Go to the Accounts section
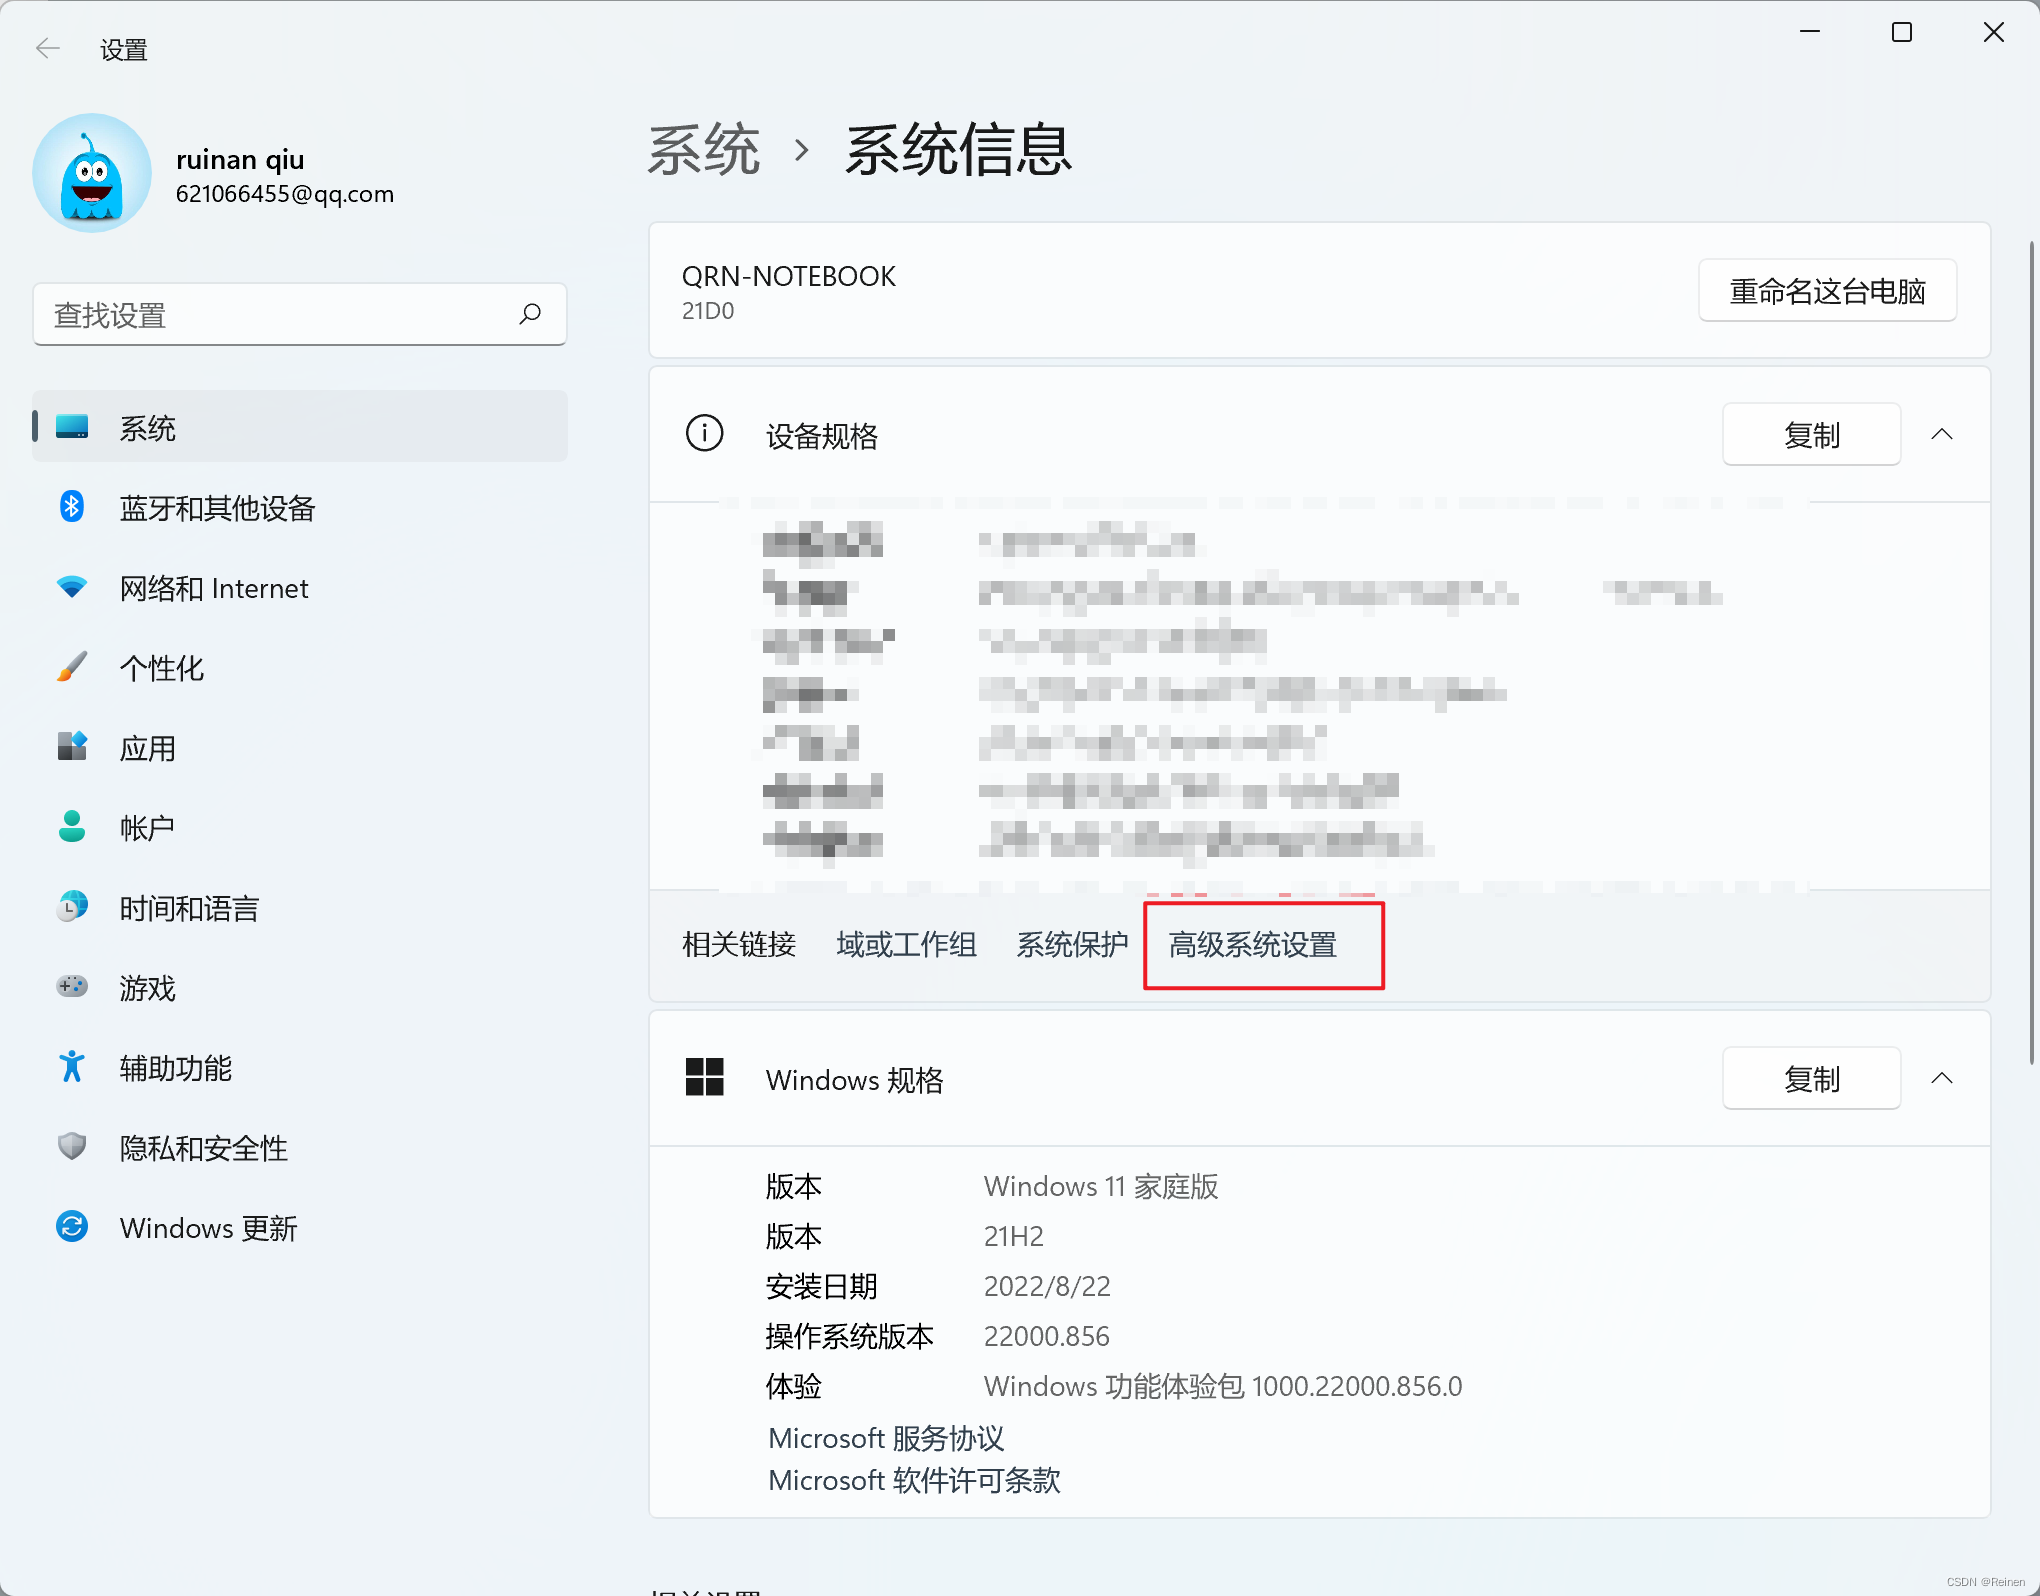The image size is (2040, 1596). click(147, 828)
